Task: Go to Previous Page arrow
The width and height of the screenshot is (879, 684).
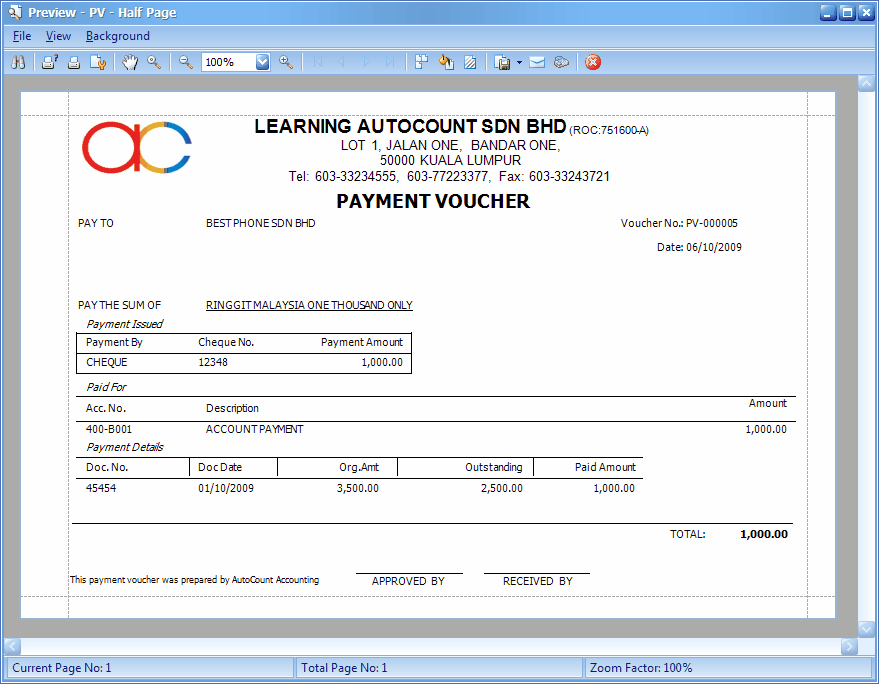Action: click(341, 62)
